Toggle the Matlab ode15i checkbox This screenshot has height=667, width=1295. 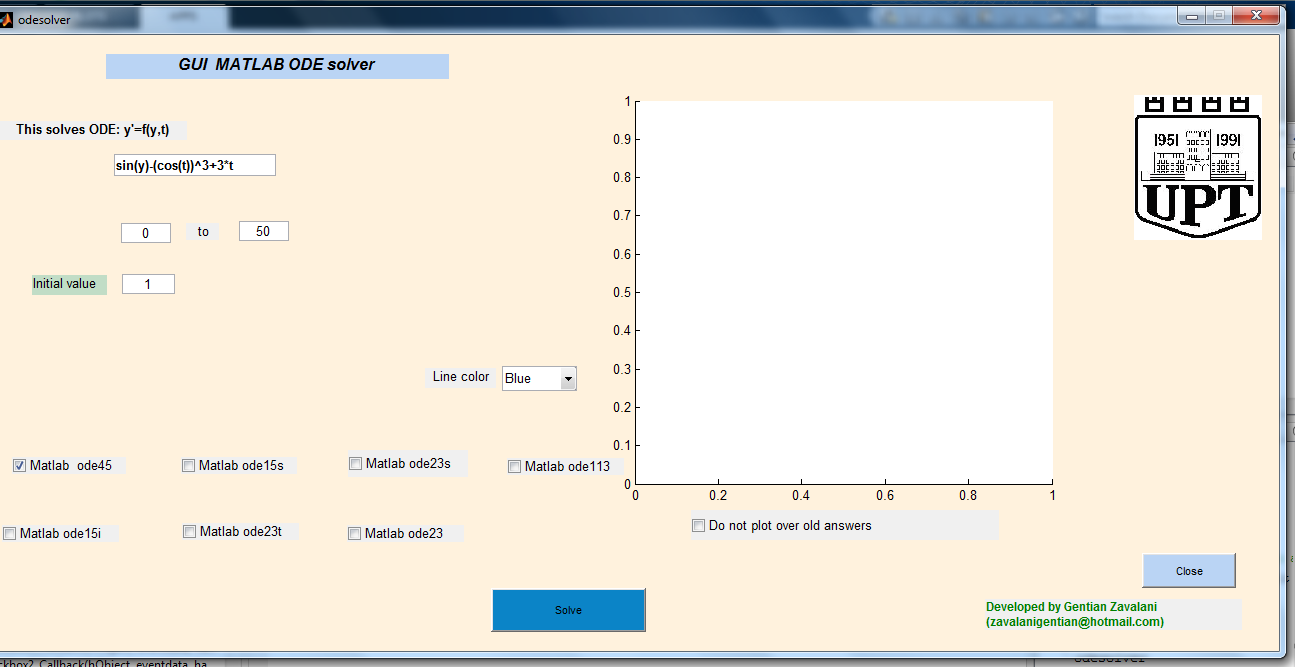[9, 534]
